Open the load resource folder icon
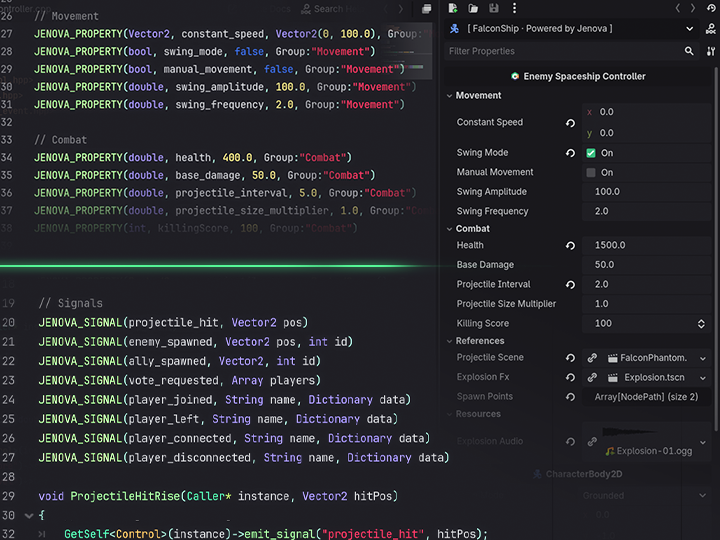Screen dimensions: 720x540 pyautogui.click(x=473, y=8)
